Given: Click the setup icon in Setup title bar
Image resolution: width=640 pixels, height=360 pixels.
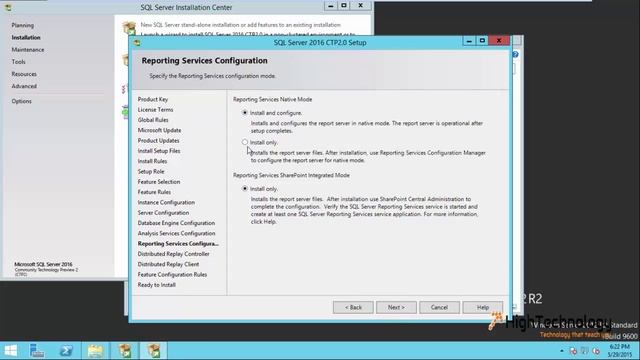Looking at the screenshot, I should 137,43.
